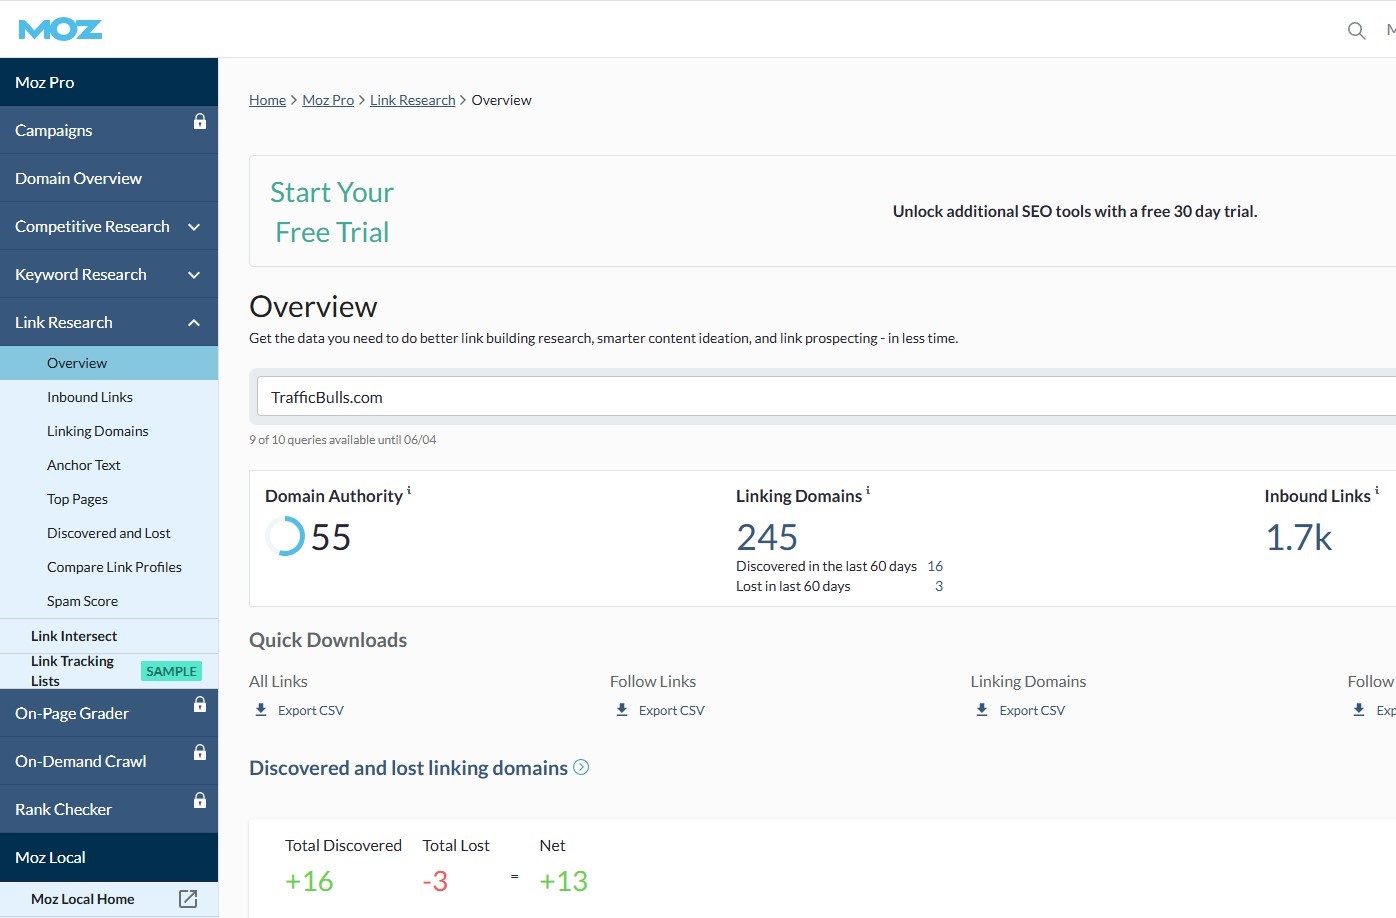
Task: Click the Rank Checker lock icon
Action: coord(200,800)
